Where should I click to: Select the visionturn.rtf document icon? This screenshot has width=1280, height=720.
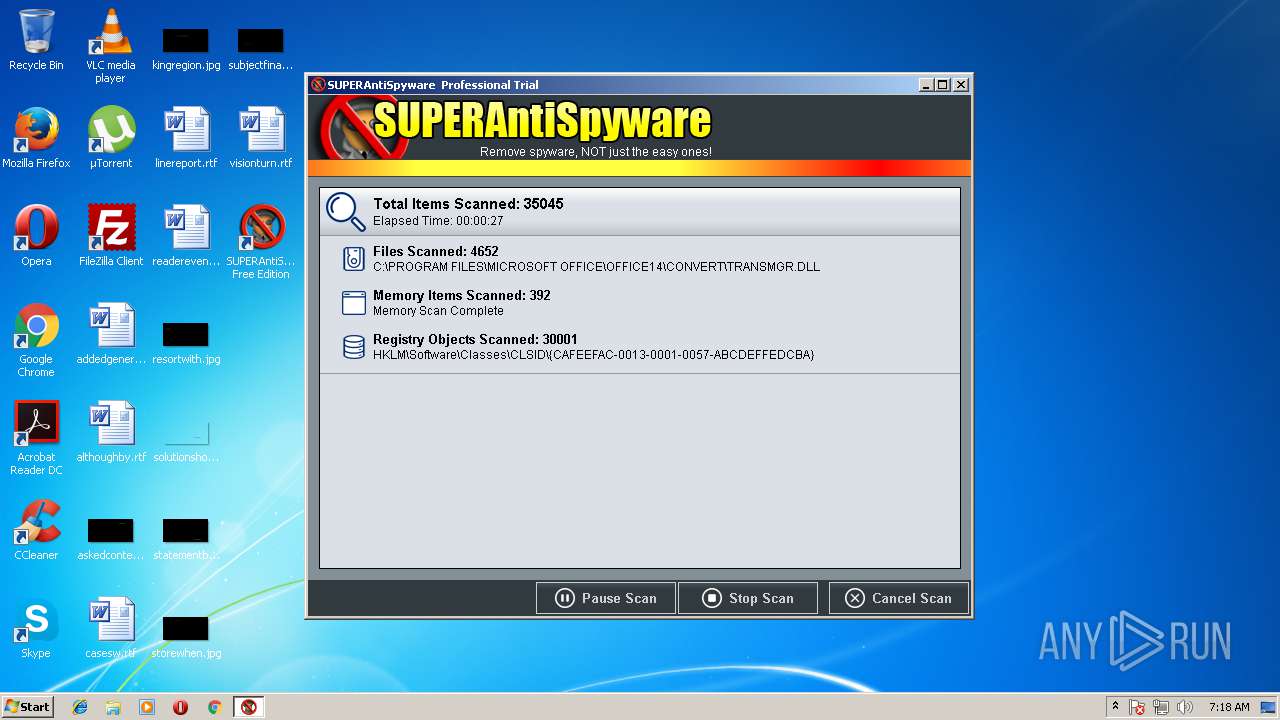click(260, 138)
